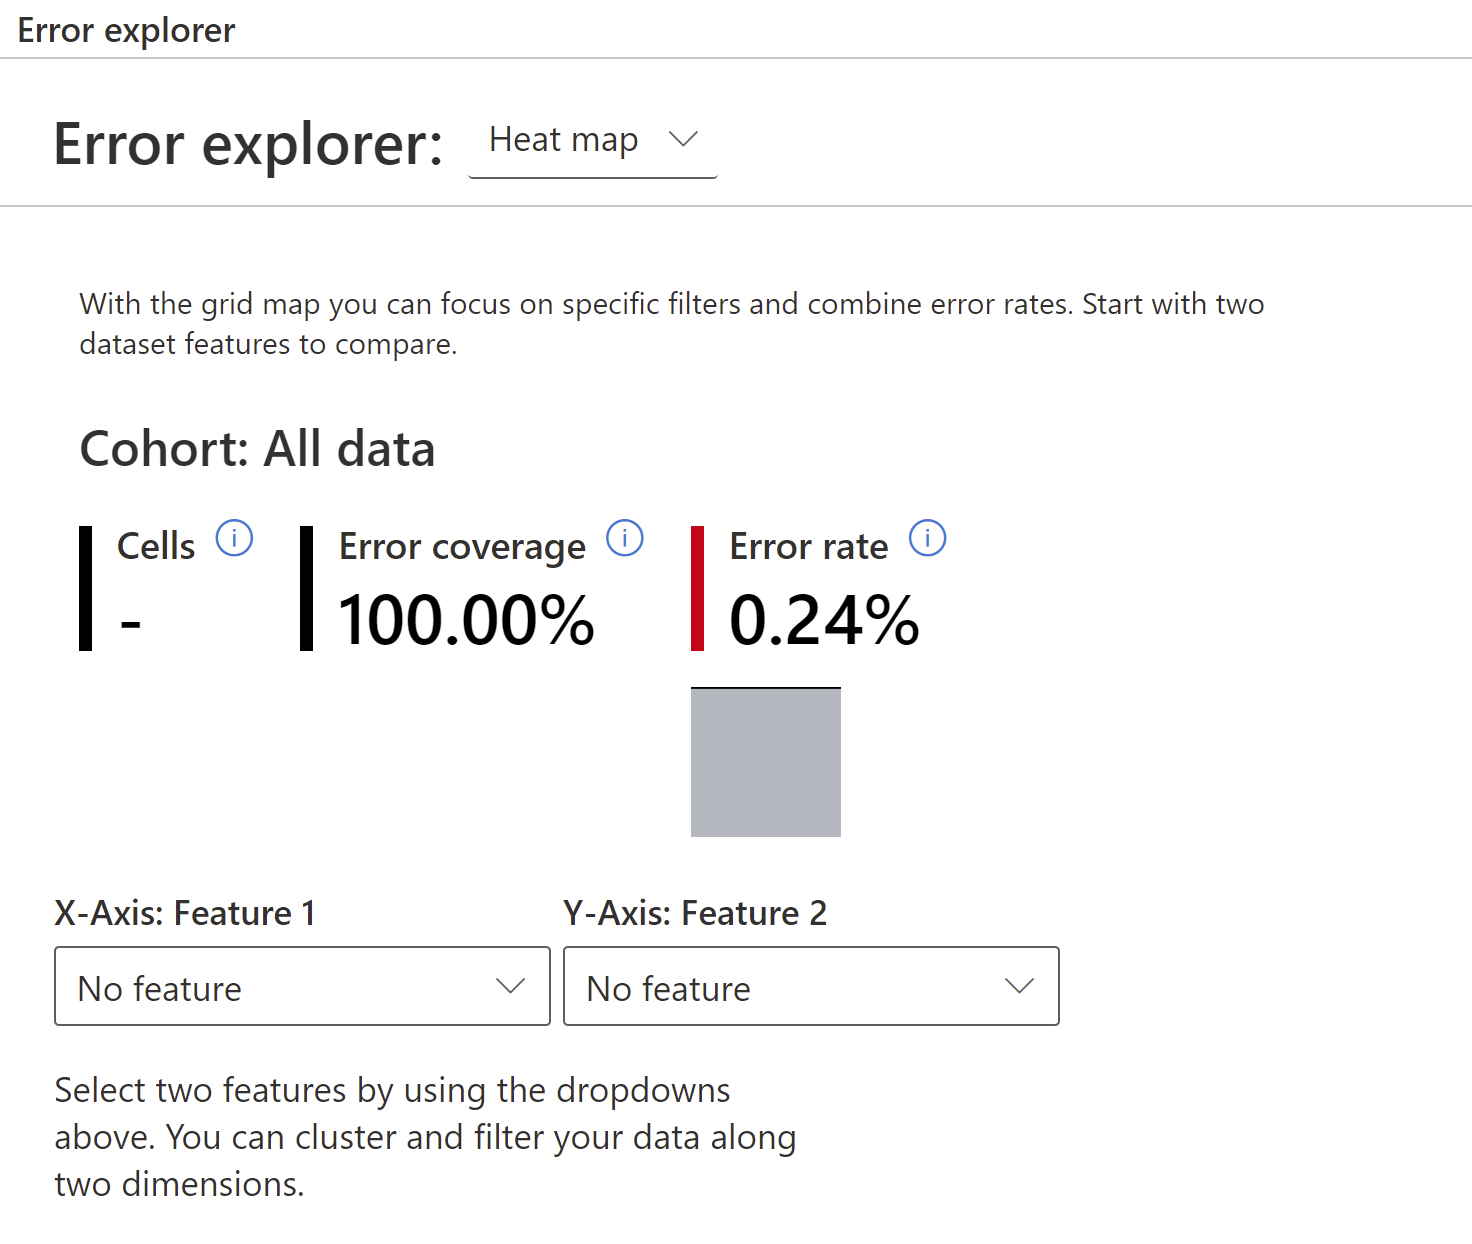
Task: Click the Error coverage info icon
Action: [625, 538]
